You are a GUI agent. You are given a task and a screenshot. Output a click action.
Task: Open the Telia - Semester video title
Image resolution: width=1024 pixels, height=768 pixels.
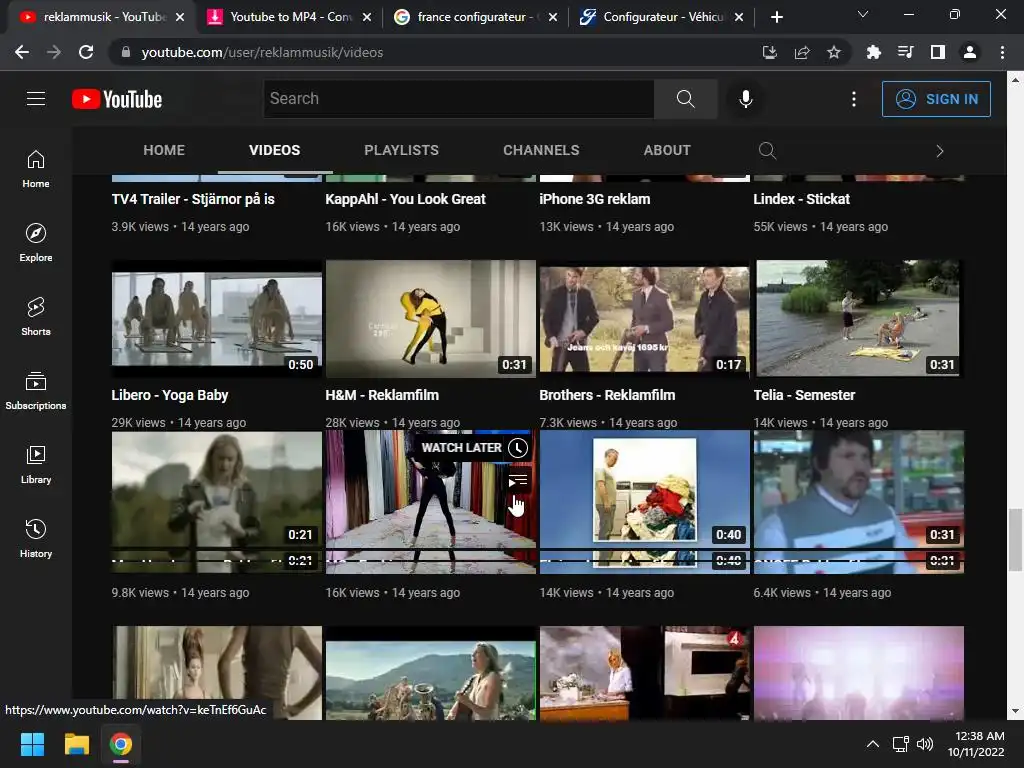point(804,395)
